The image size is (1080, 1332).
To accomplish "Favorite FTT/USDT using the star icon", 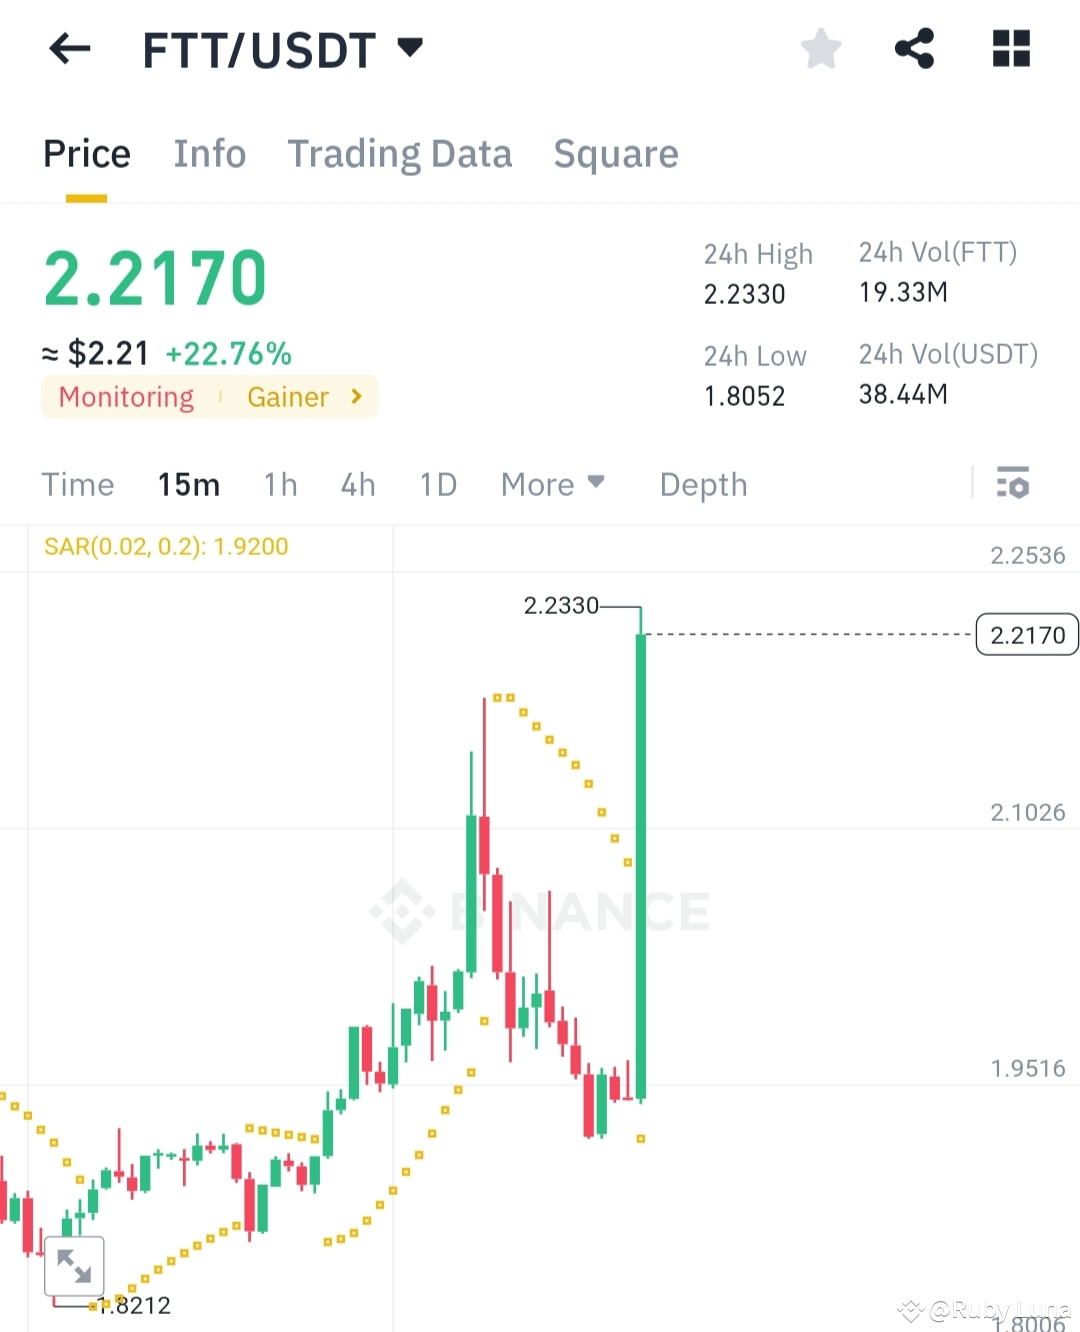I will tap(820, 48).
